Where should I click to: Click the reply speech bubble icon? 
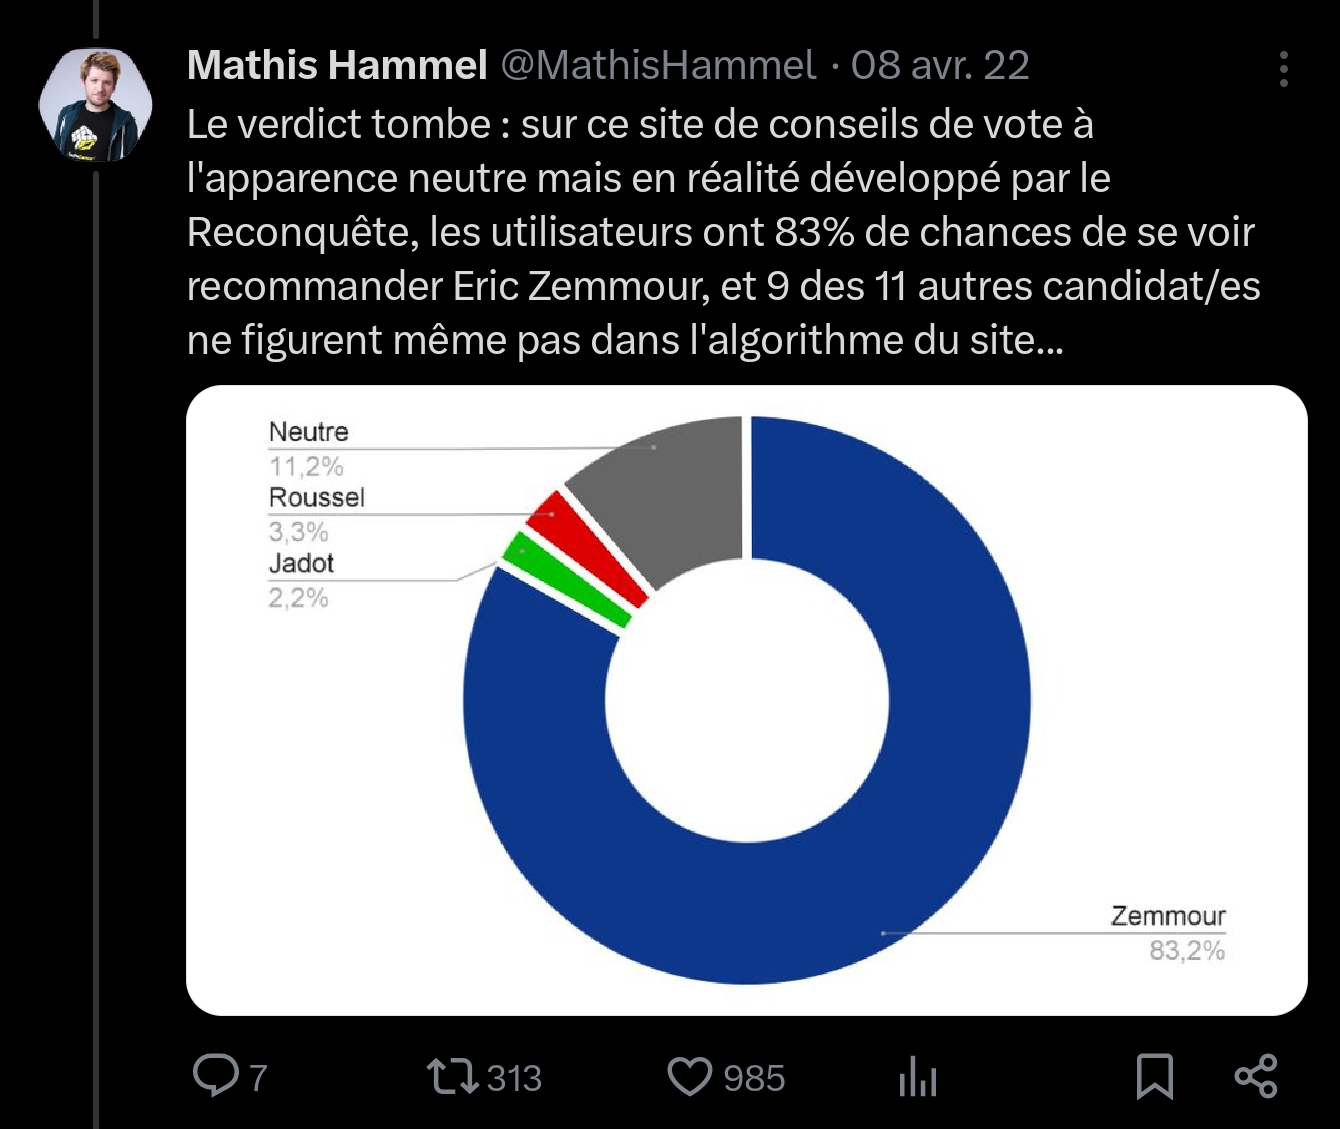point(214,1077)
